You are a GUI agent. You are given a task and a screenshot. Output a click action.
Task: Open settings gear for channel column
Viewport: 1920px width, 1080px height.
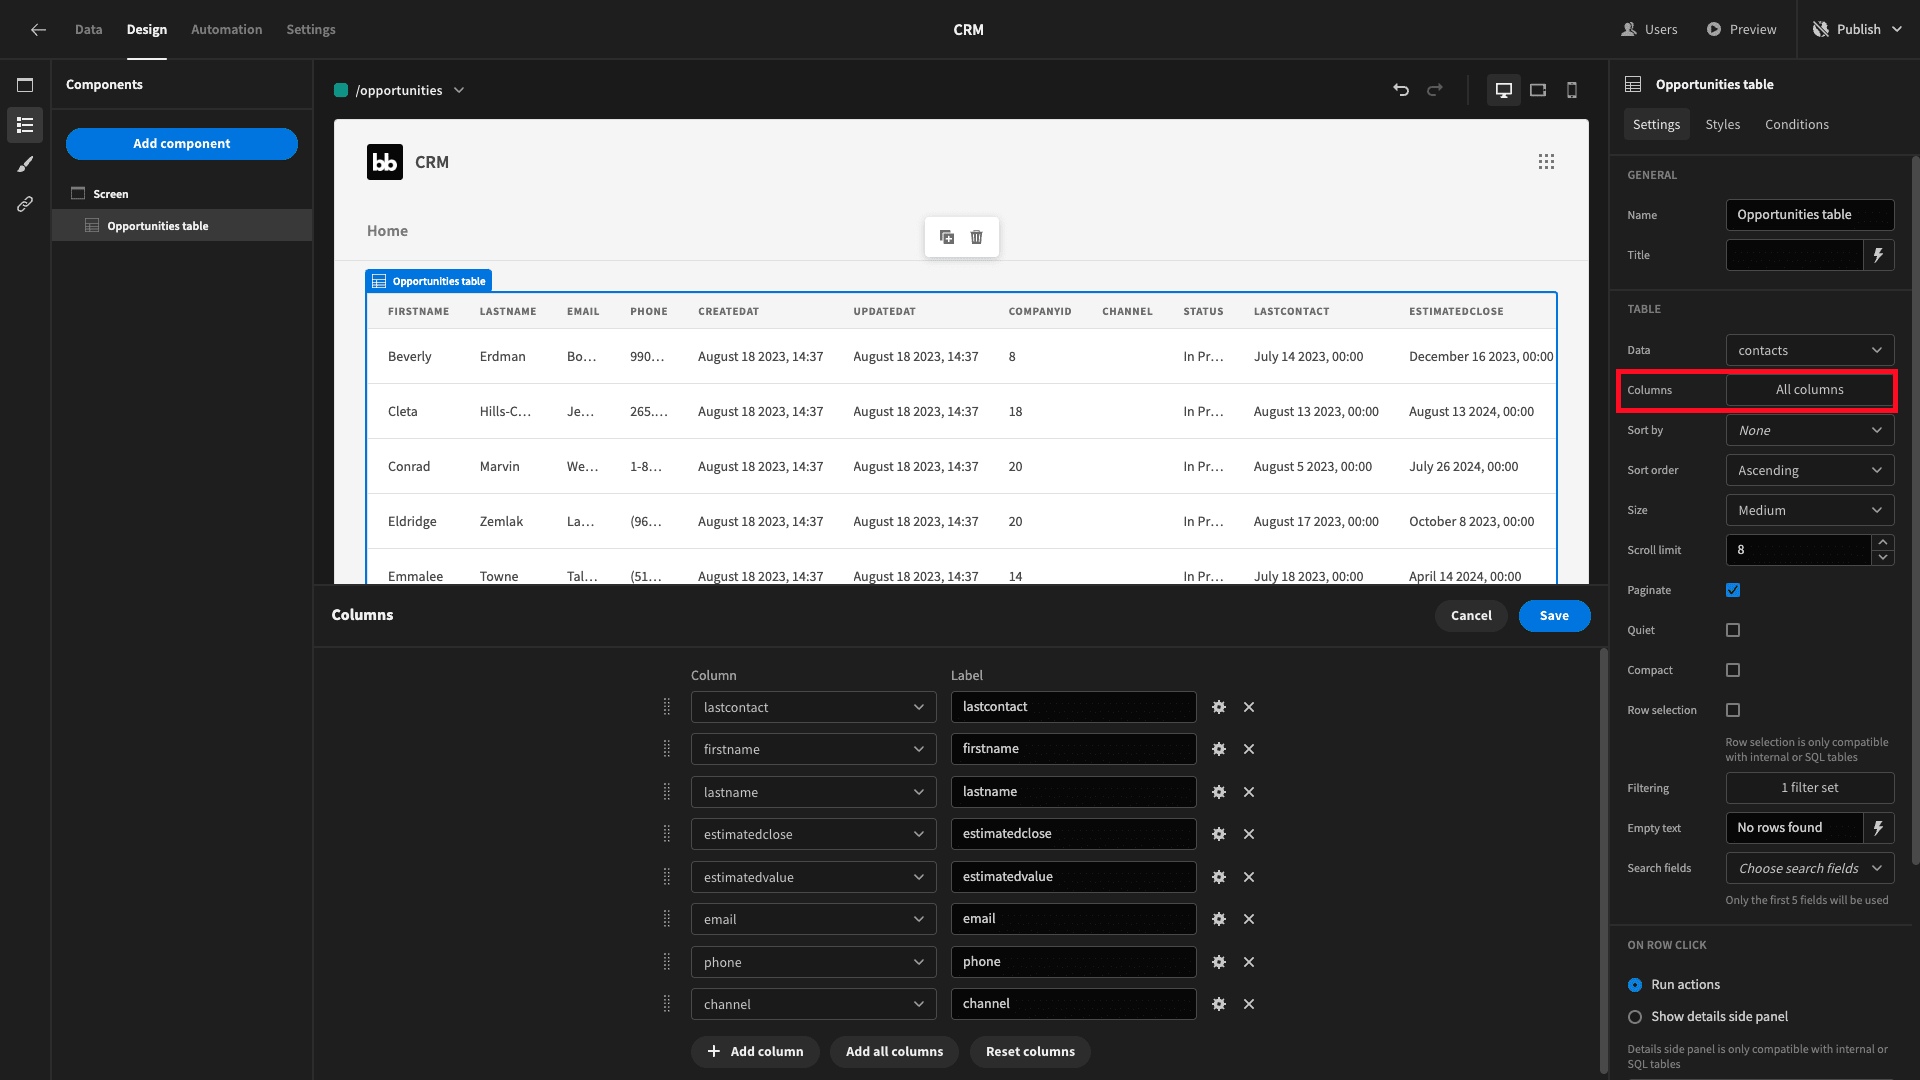tap(1219, 1004)
